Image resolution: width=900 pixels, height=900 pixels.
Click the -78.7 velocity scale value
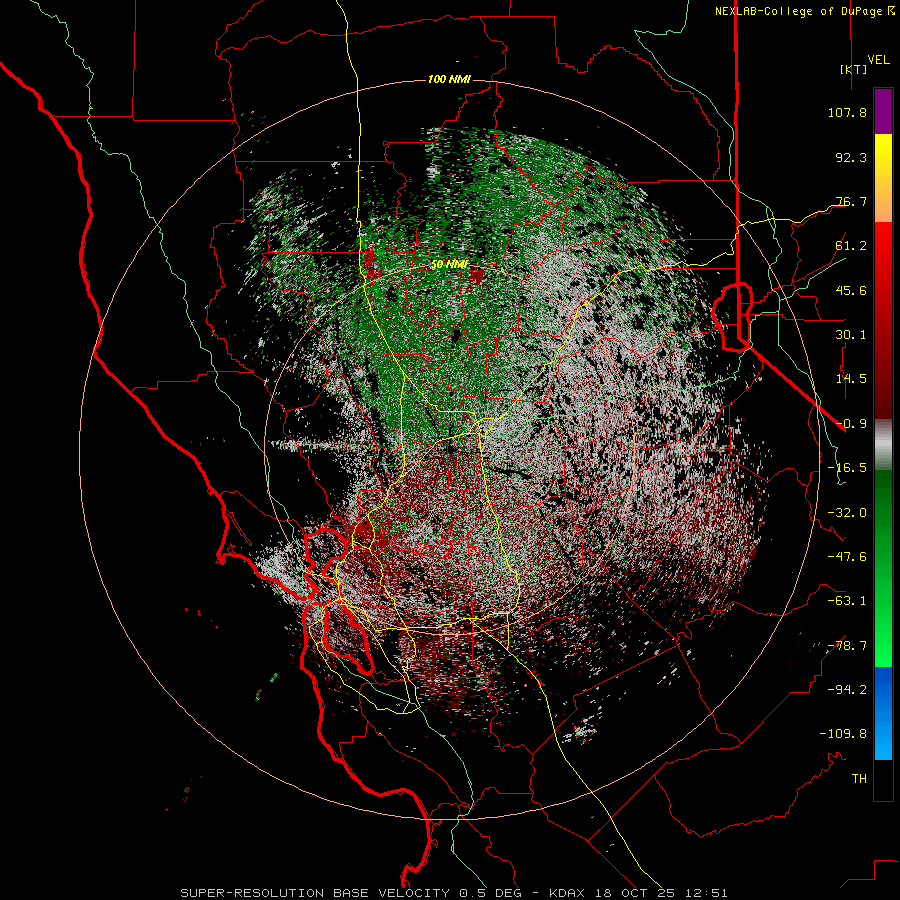(847, 646)
